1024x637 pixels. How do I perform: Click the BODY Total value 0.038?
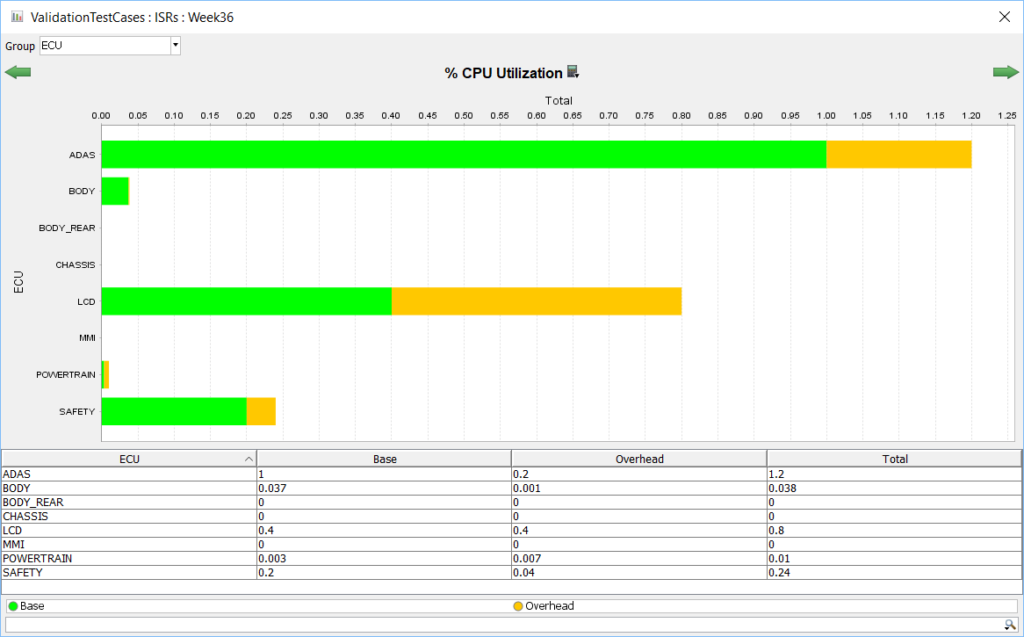click(x=782, y=488)
